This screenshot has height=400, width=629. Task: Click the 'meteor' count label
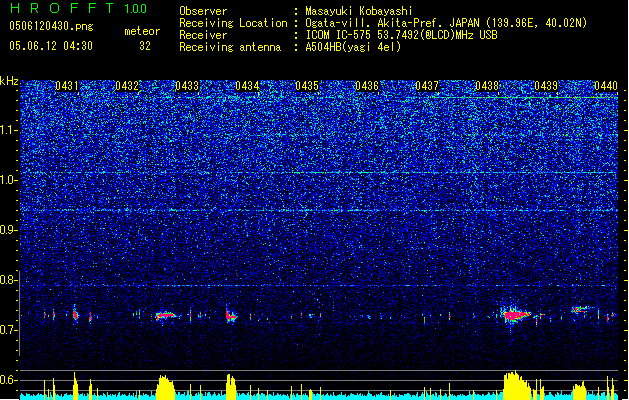pyautogui.click(x=142, y=31)
